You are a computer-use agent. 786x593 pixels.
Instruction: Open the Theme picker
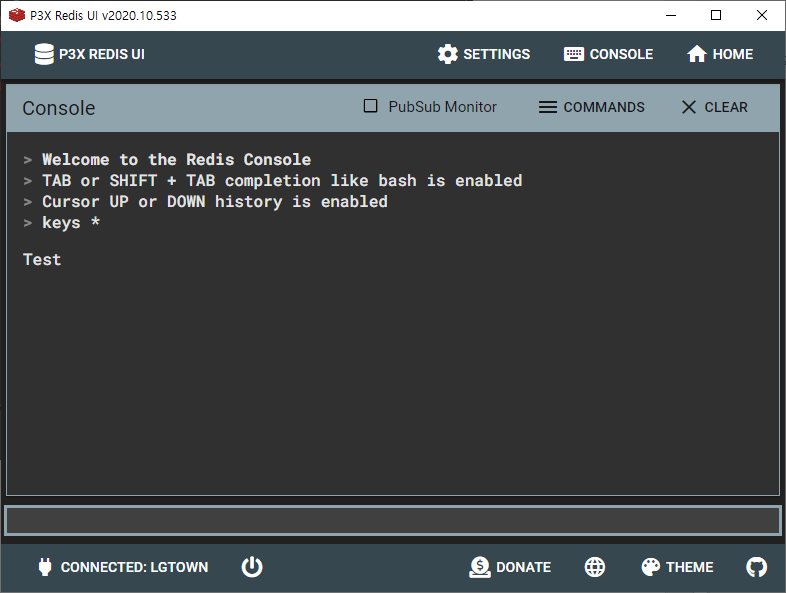[x=677, y=567]
